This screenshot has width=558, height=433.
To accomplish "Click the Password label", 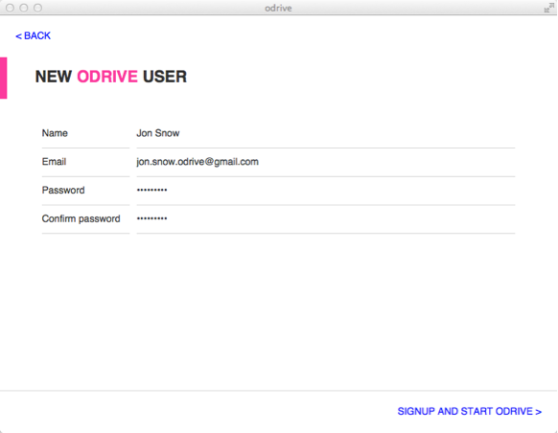I will pyautogui.click(x=63, y=190).
